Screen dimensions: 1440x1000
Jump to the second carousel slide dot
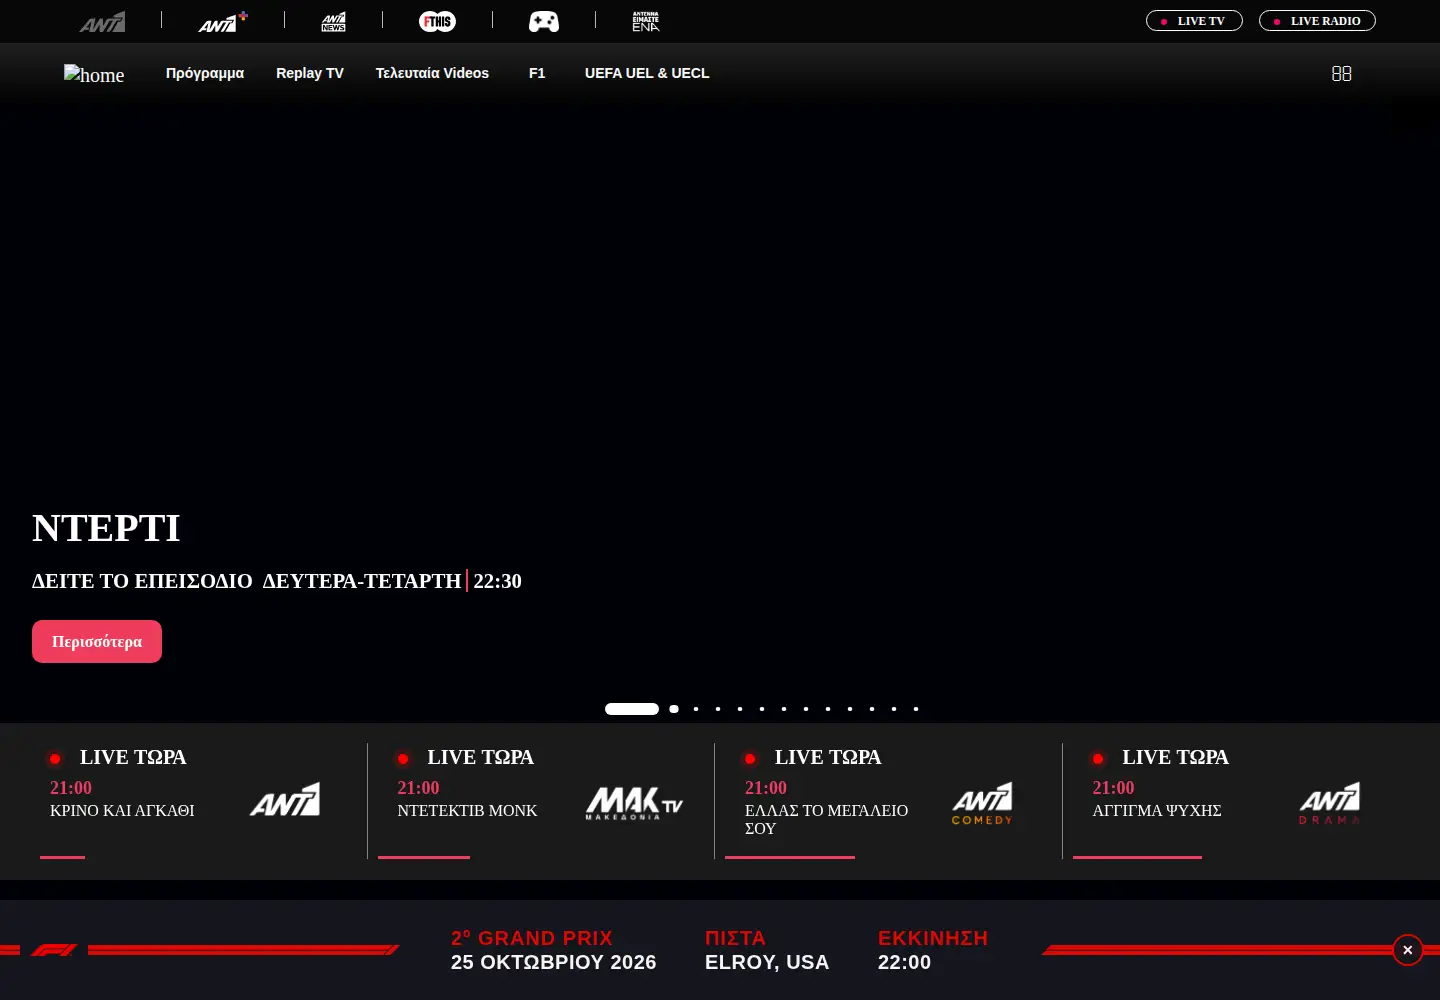click(x=674, y=709)
